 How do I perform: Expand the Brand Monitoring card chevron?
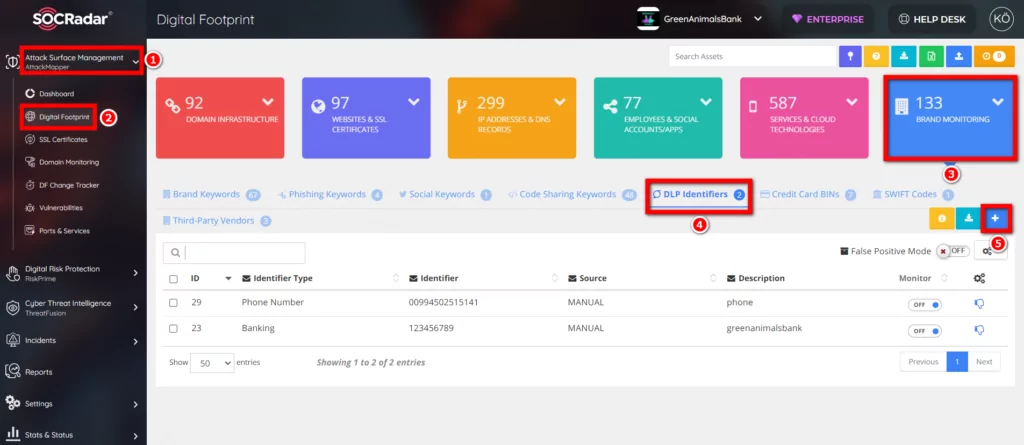click(x=998, y=102)
